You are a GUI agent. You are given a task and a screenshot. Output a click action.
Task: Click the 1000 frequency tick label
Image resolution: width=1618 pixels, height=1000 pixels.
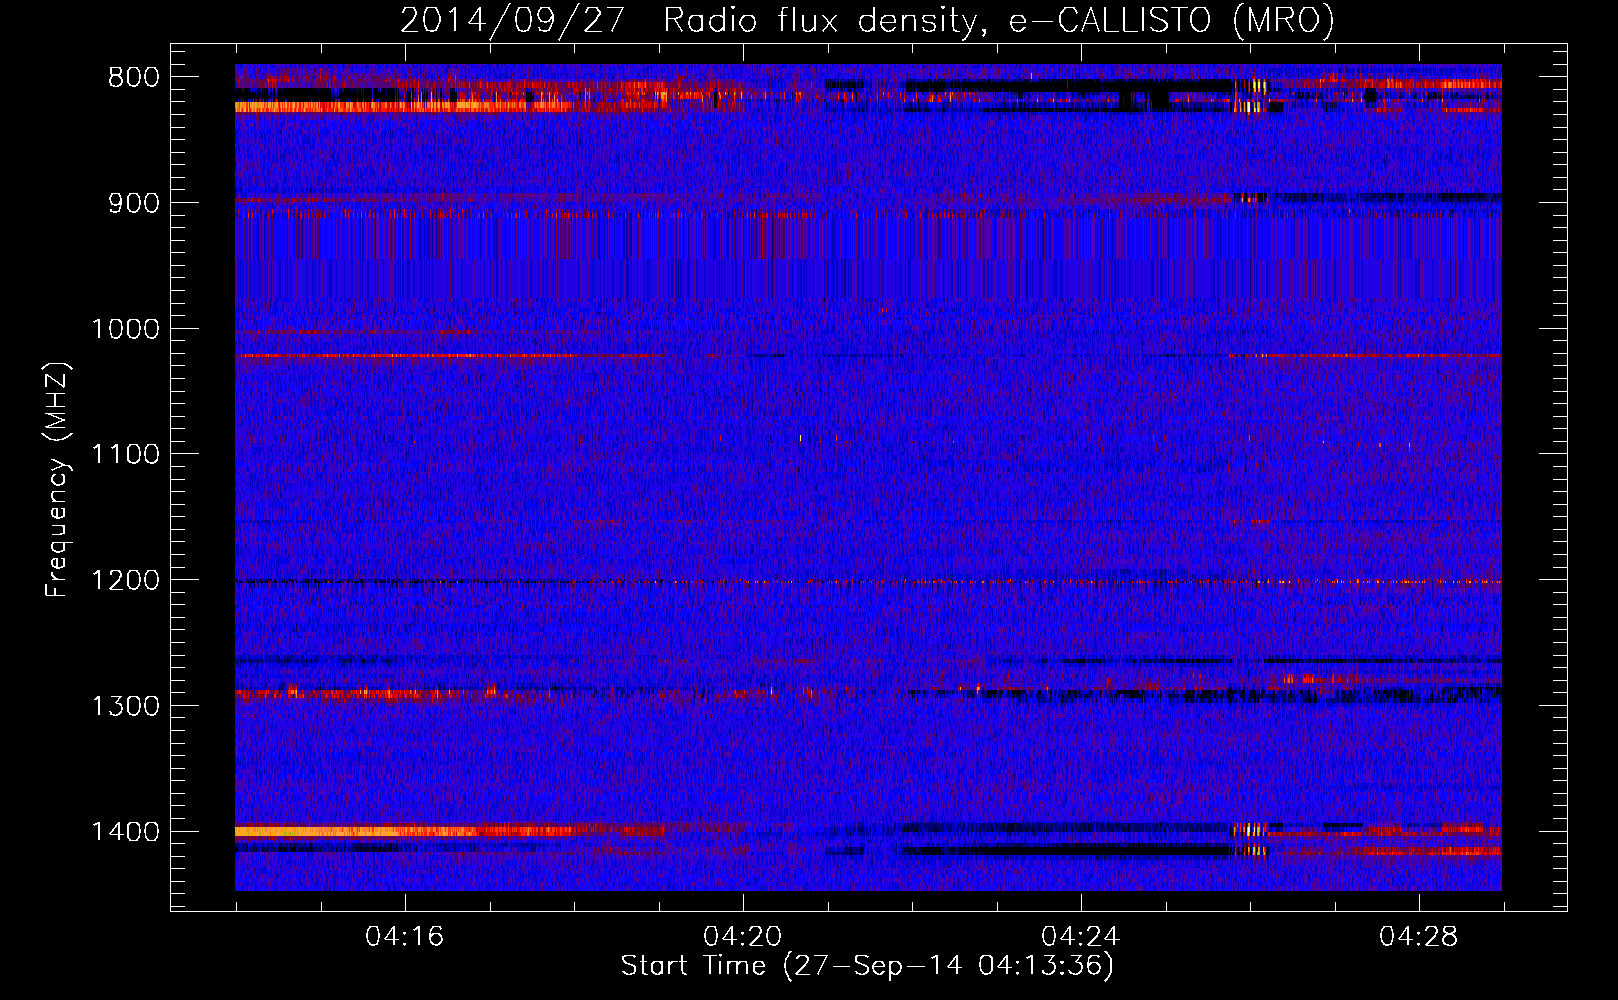pyautogui.click(x=125, y=329)
